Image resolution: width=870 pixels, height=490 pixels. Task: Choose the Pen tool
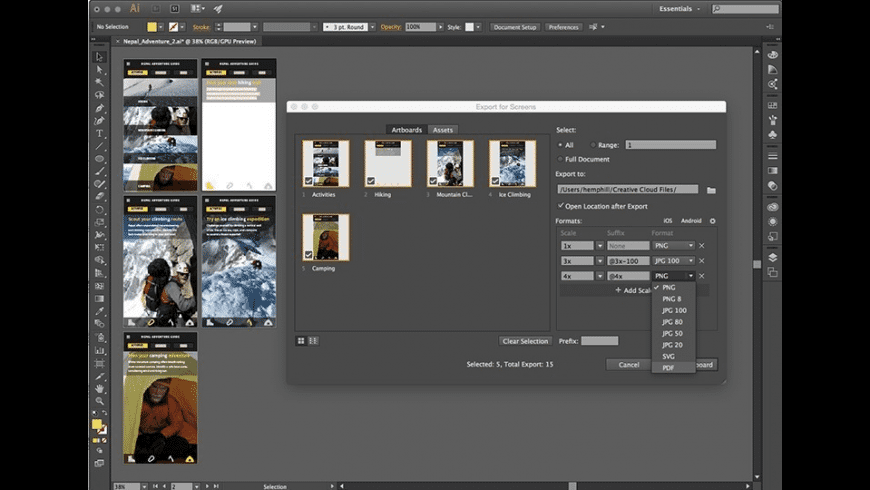point(99,108)
